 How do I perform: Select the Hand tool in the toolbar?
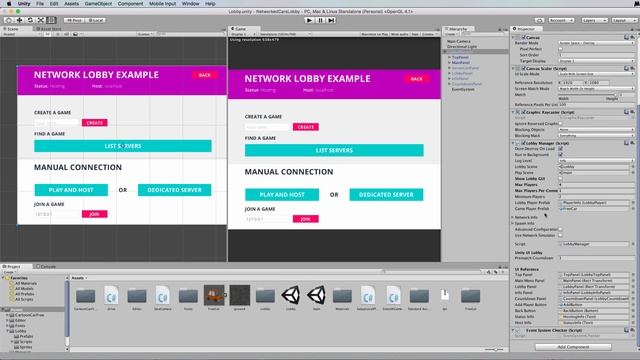coord(9,20)
